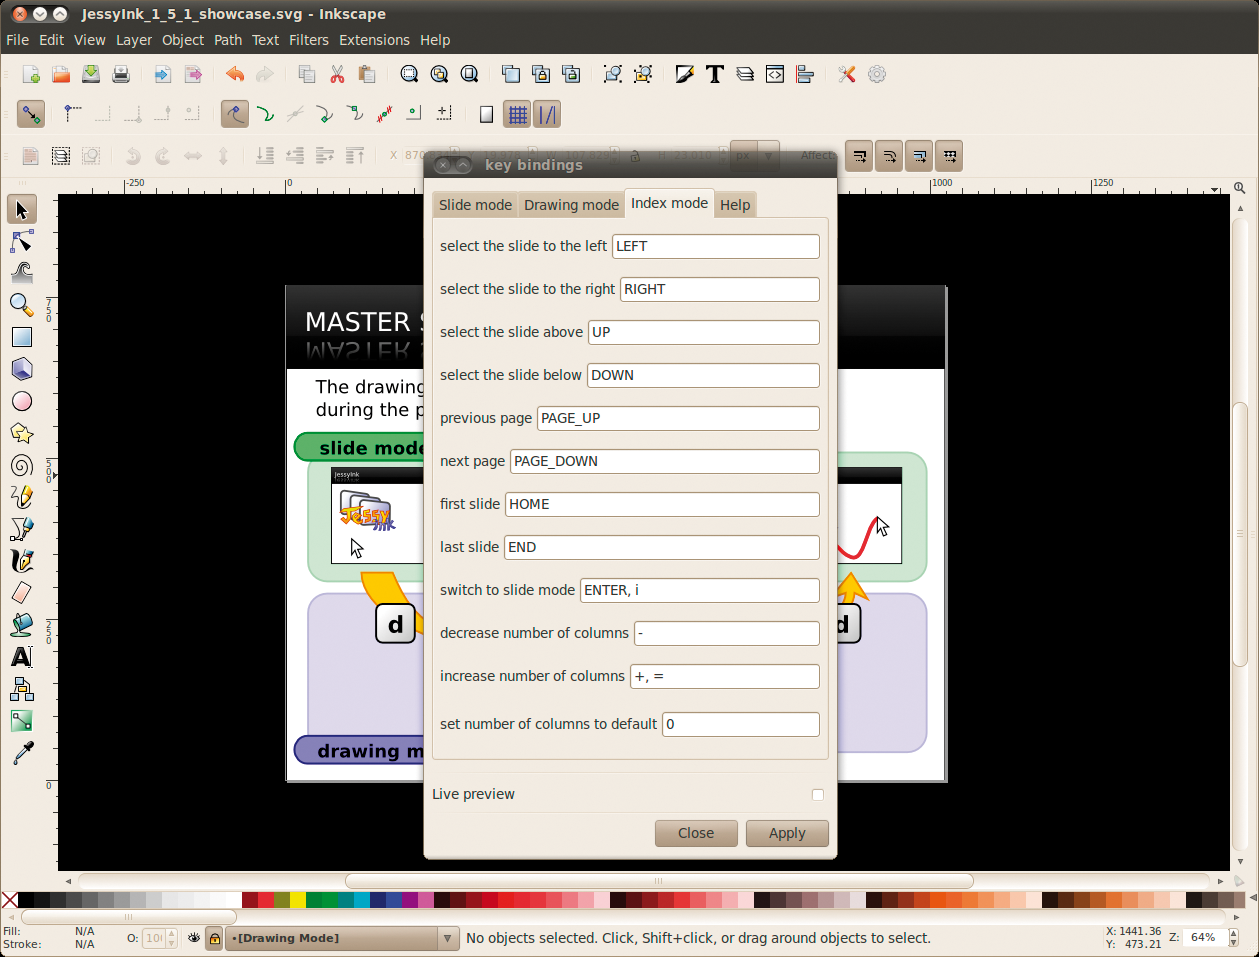Adjust the opacity stepper arrows

coord(171,938)
